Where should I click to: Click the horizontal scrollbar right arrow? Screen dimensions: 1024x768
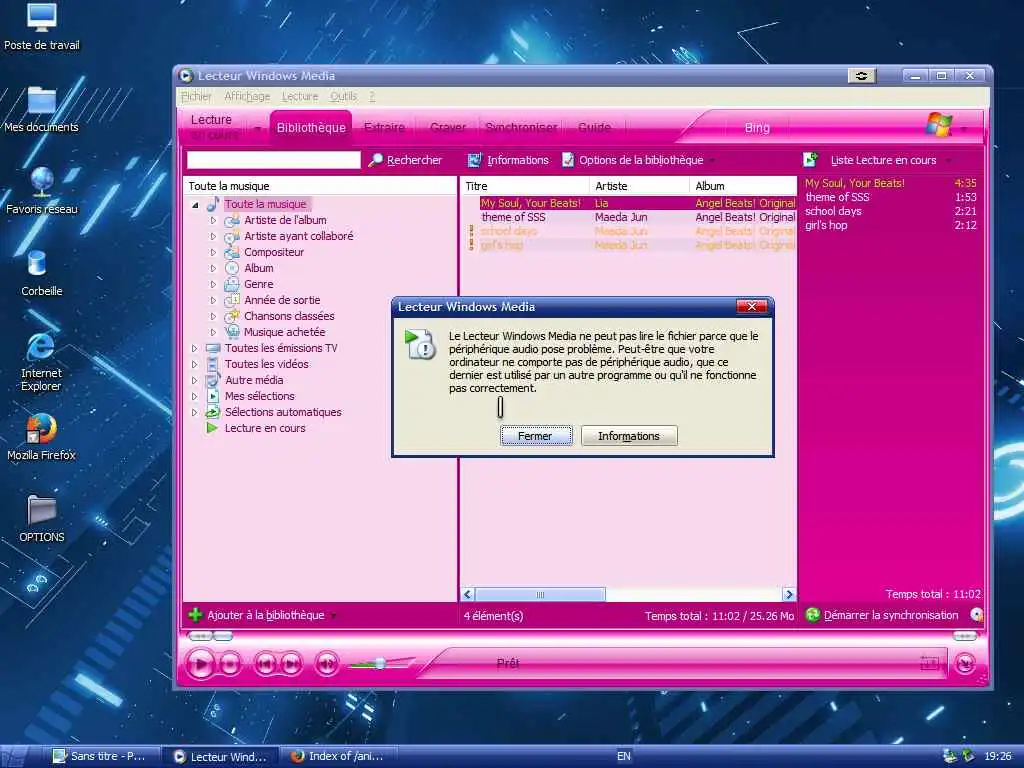point(789,594)
